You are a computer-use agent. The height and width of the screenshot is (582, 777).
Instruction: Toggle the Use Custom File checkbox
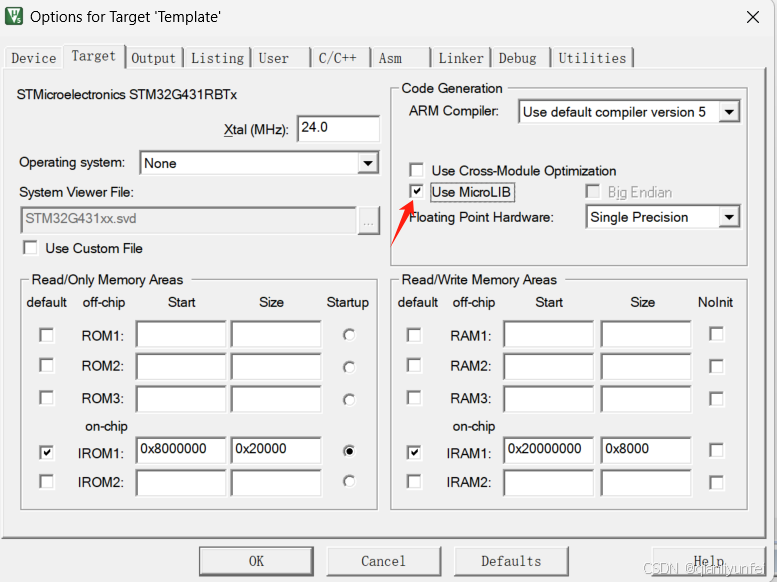point(31,247)
